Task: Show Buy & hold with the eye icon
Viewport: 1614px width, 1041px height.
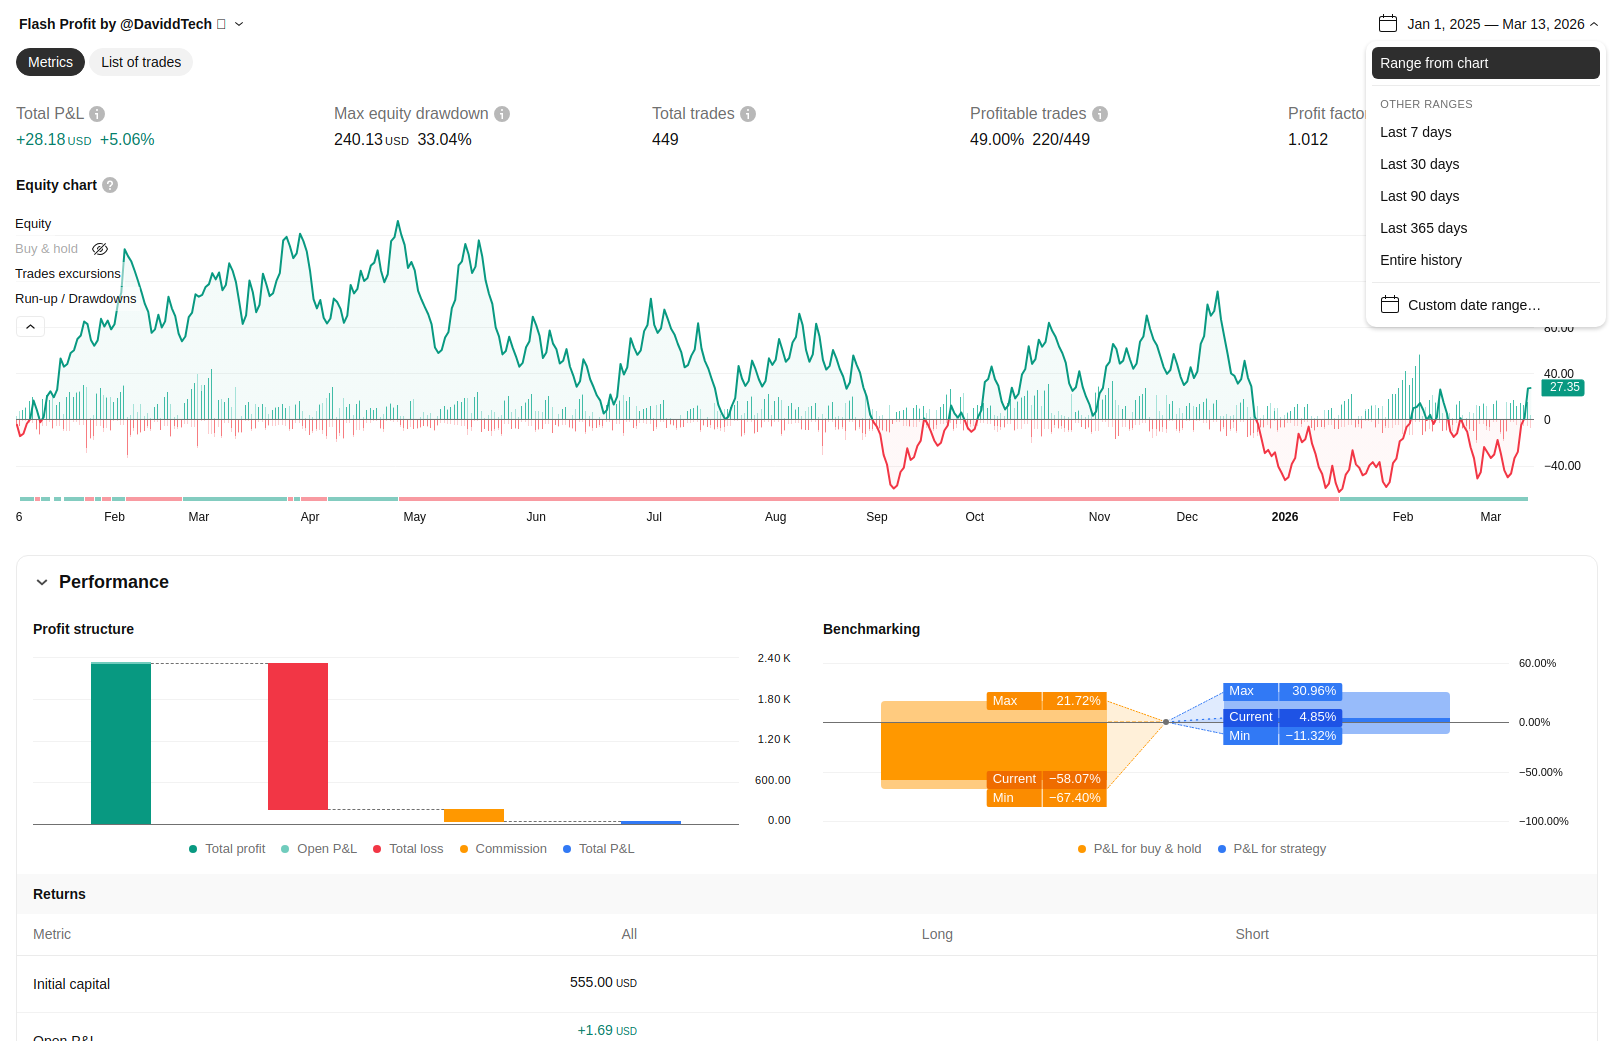Action: coord(100,249)
